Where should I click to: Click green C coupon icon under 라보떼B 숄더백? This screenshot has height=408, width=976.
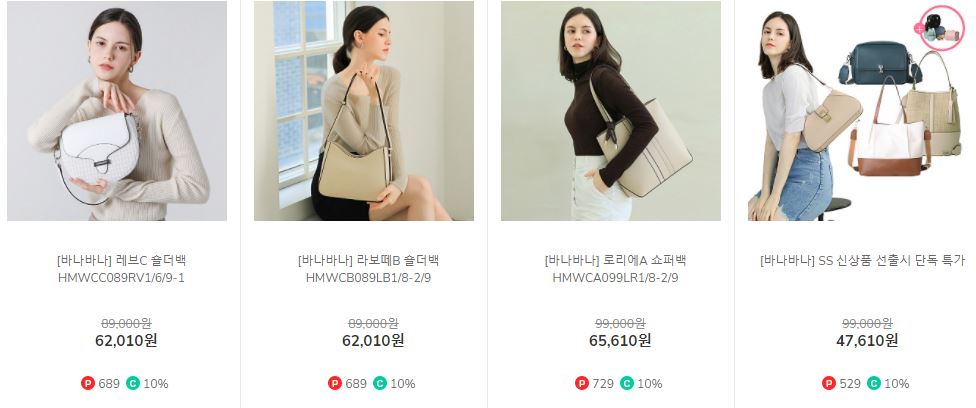pos(380,383)
